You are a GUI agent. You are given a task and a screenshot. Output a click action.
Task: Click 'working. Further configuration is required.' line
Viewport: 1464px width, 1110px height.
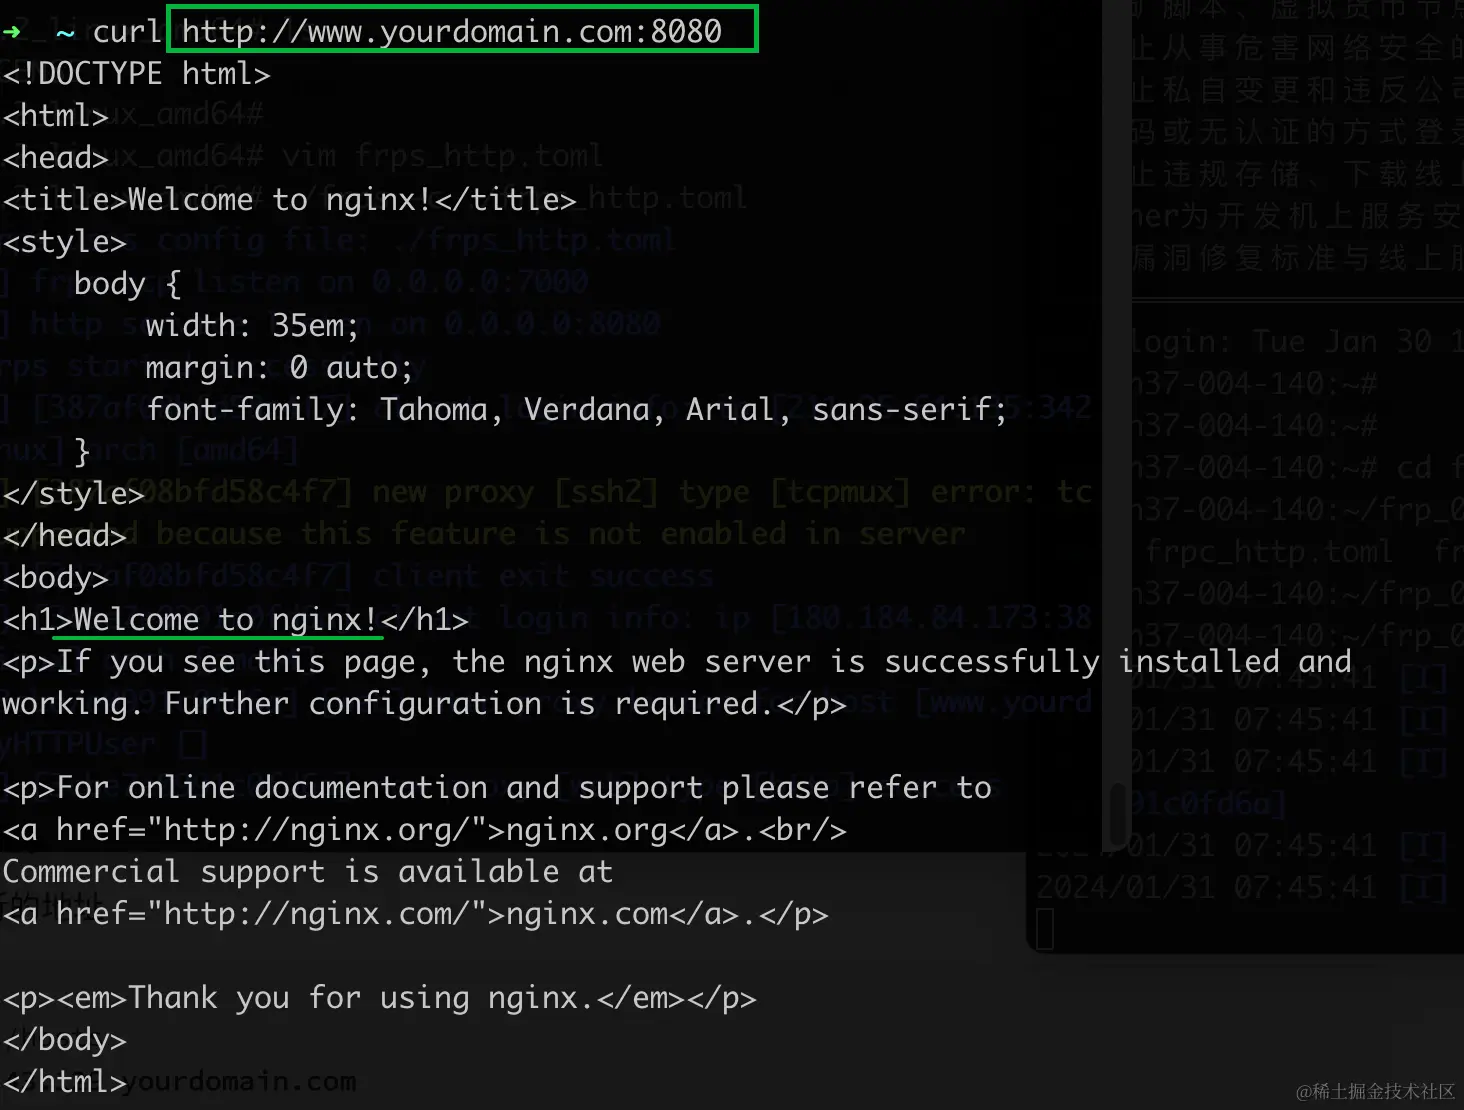(x=424, y=704)
